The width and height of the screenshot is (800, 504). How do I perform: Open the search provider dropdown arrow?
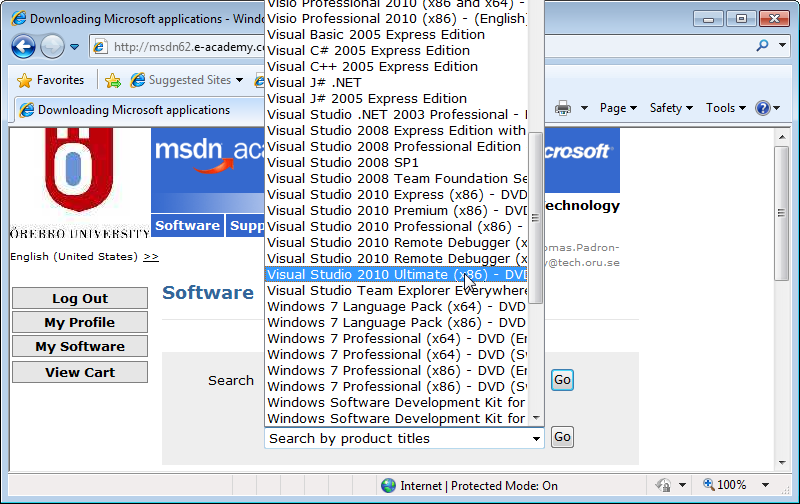[782, 45]
